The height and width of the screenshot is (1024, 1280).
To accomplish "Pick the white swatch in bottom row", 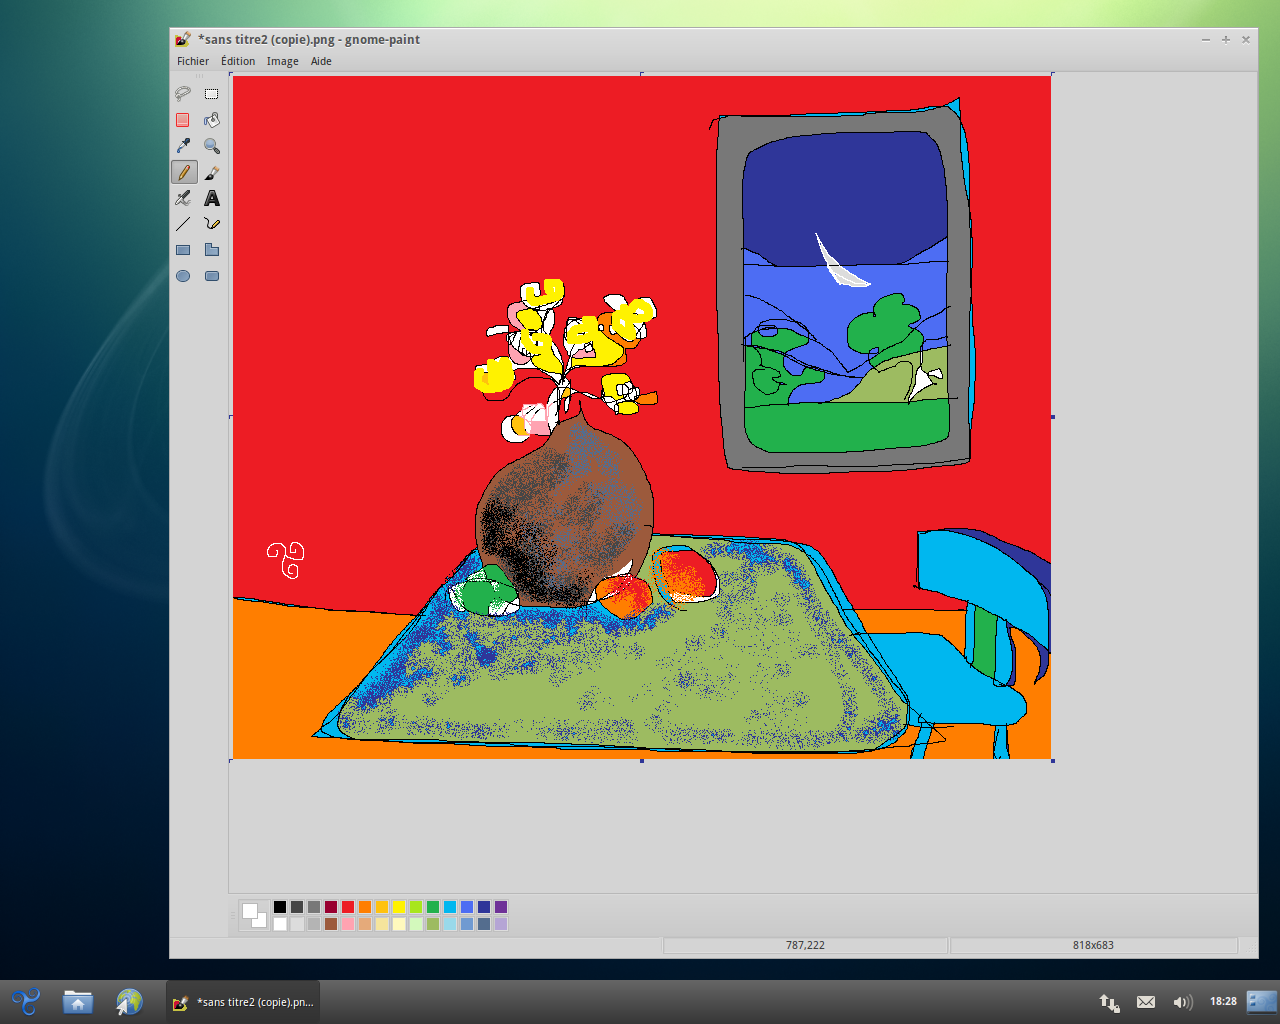I will pyautogui.click(x=280, y=924).
